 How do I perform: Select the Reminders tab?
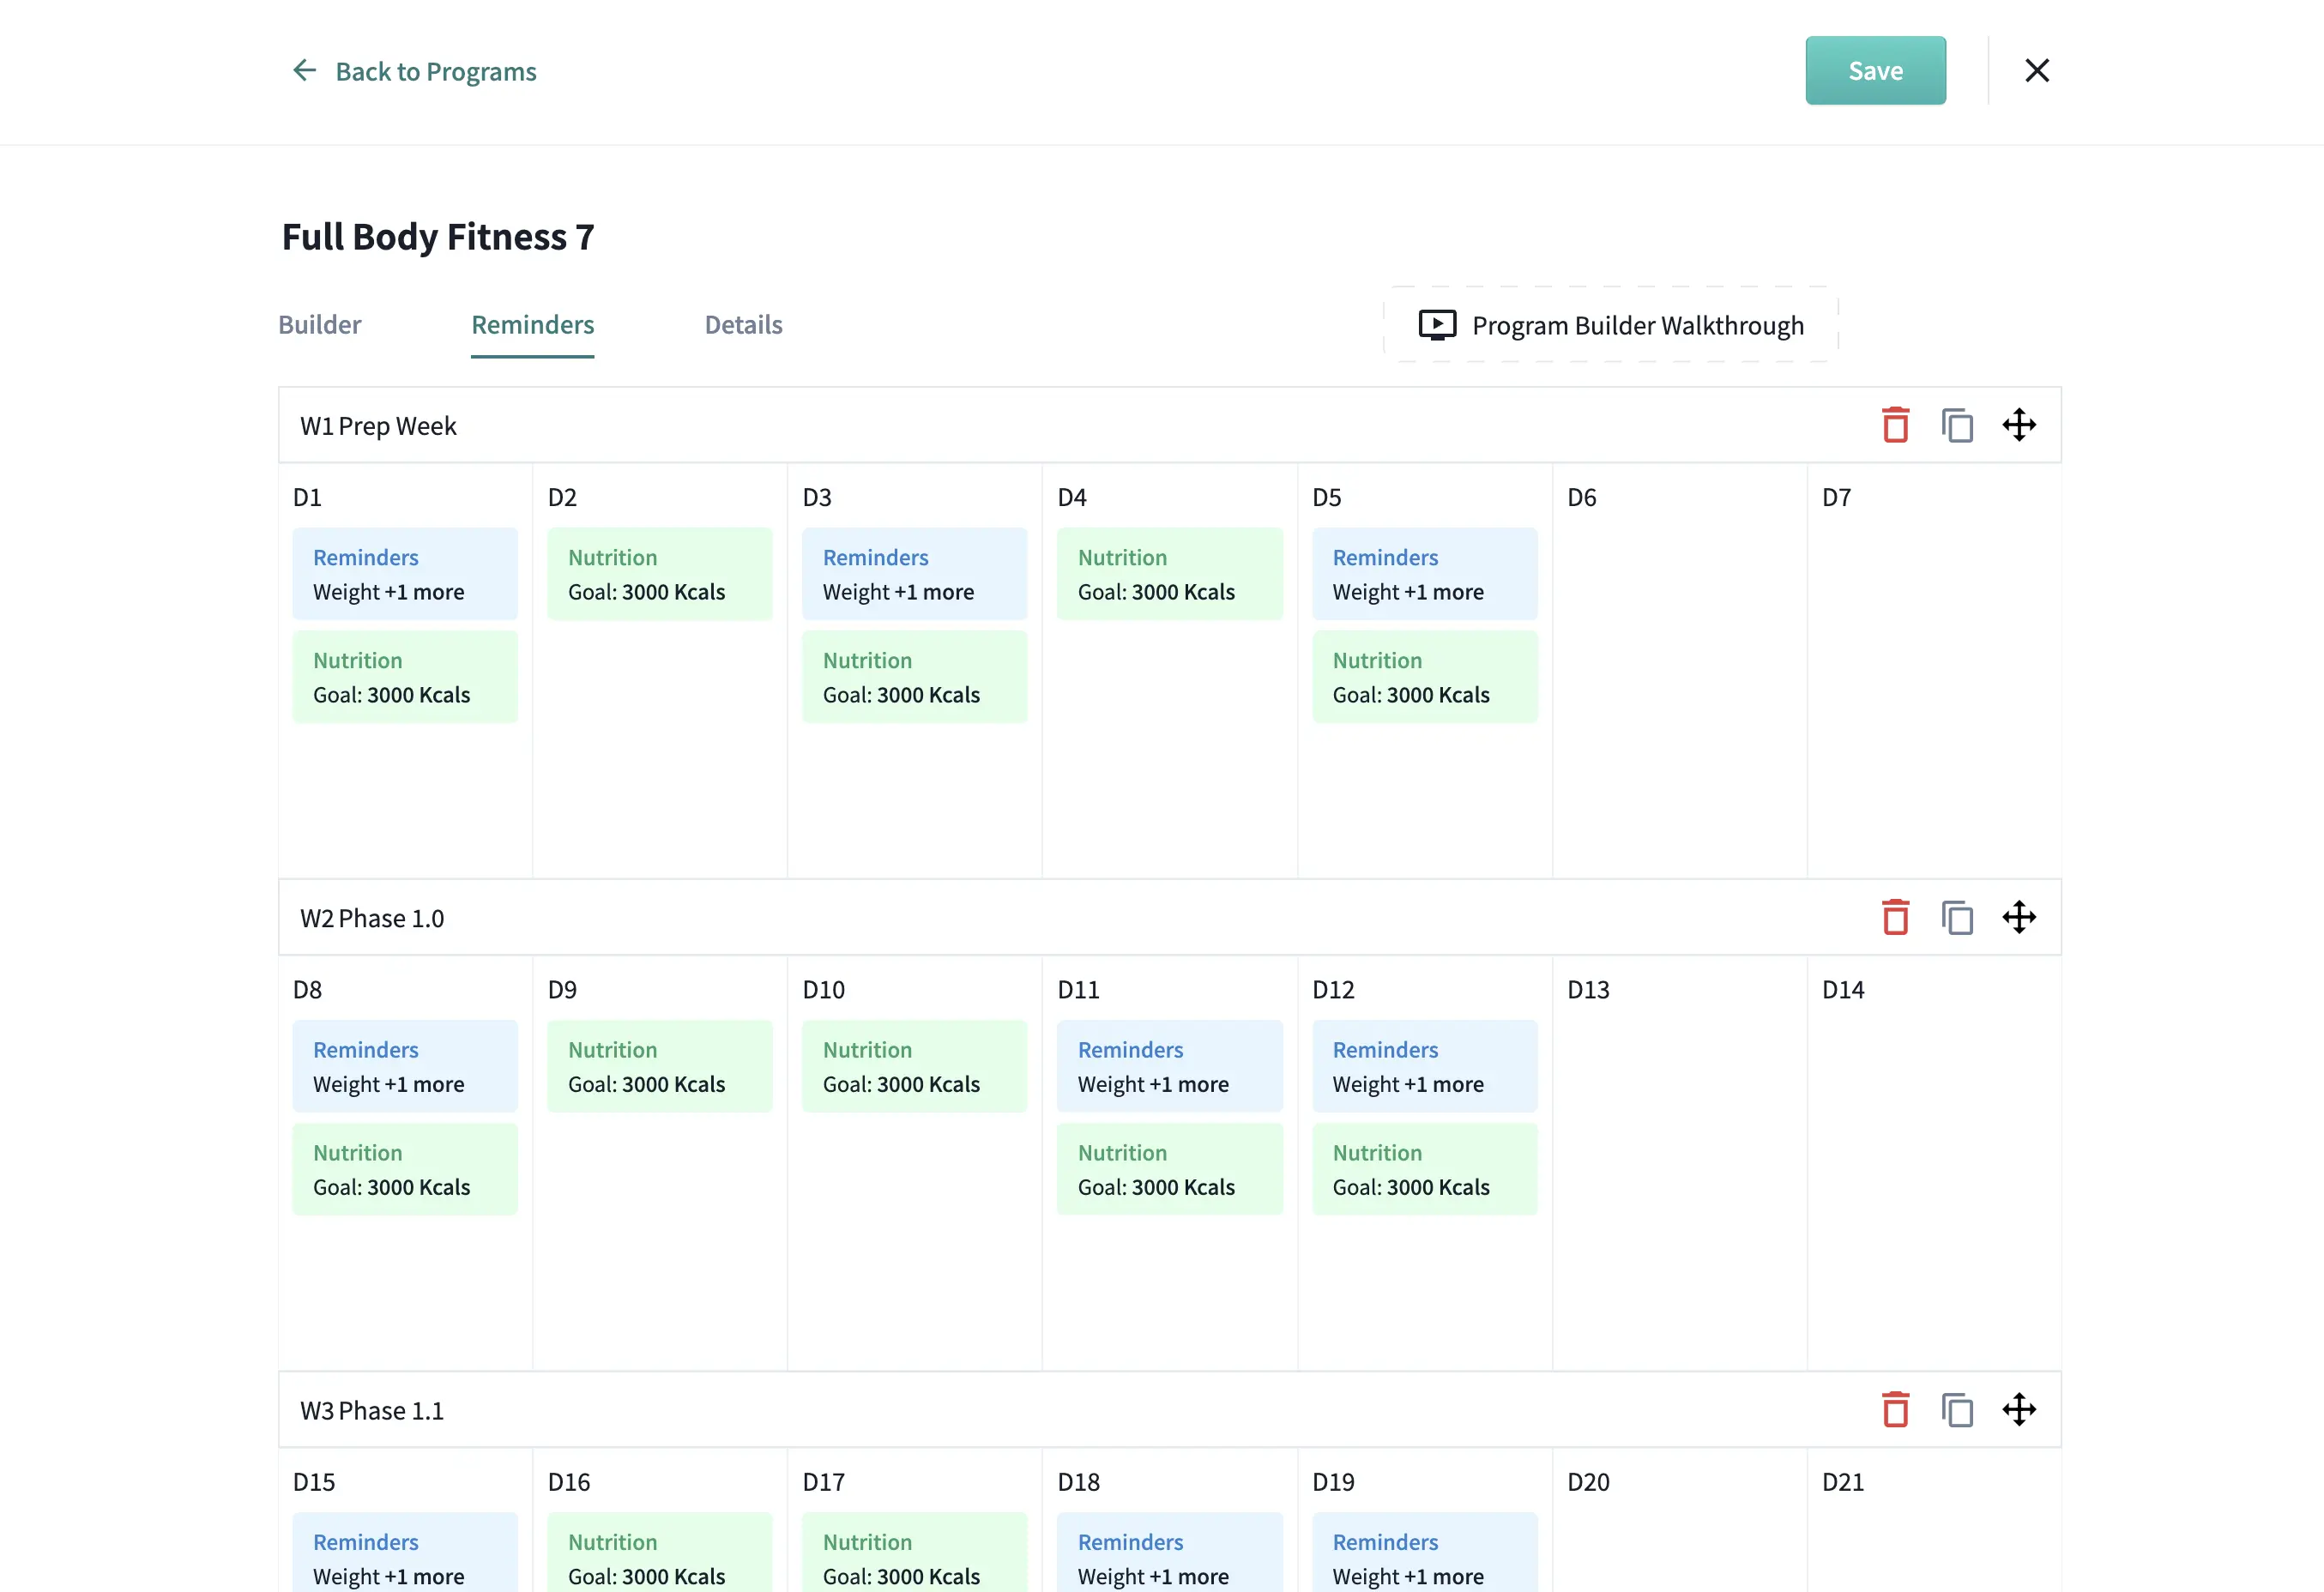532,325
